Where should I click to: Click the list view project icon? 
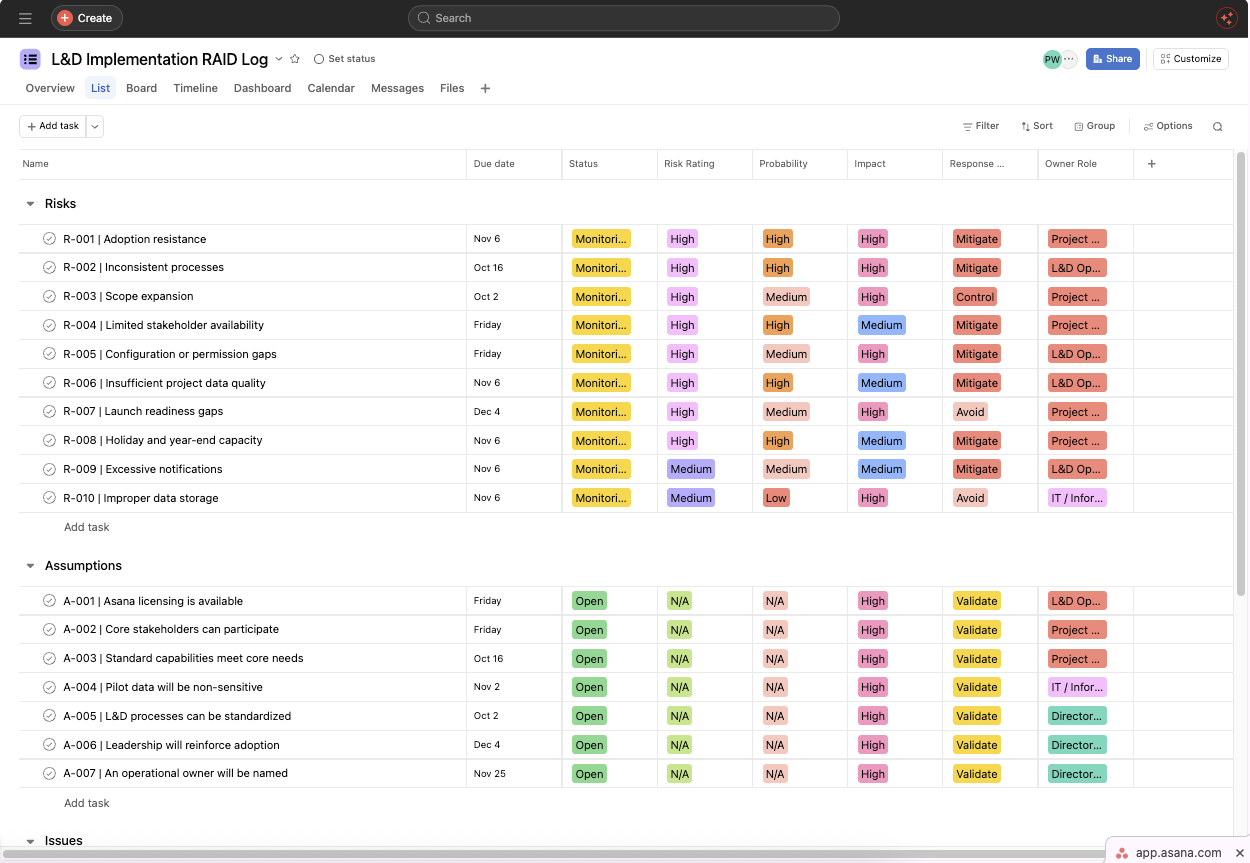point(30,59)
